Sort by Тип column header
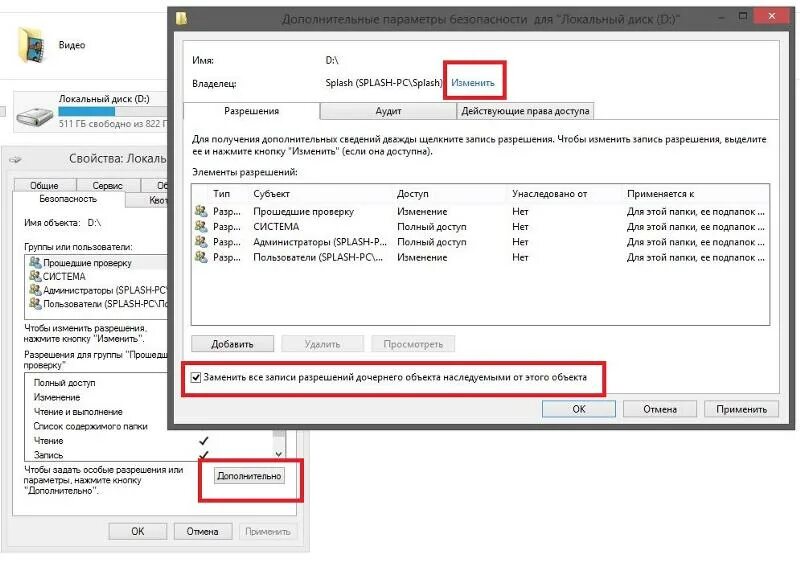The image size is (800, 564). click(x=221, y=194)
